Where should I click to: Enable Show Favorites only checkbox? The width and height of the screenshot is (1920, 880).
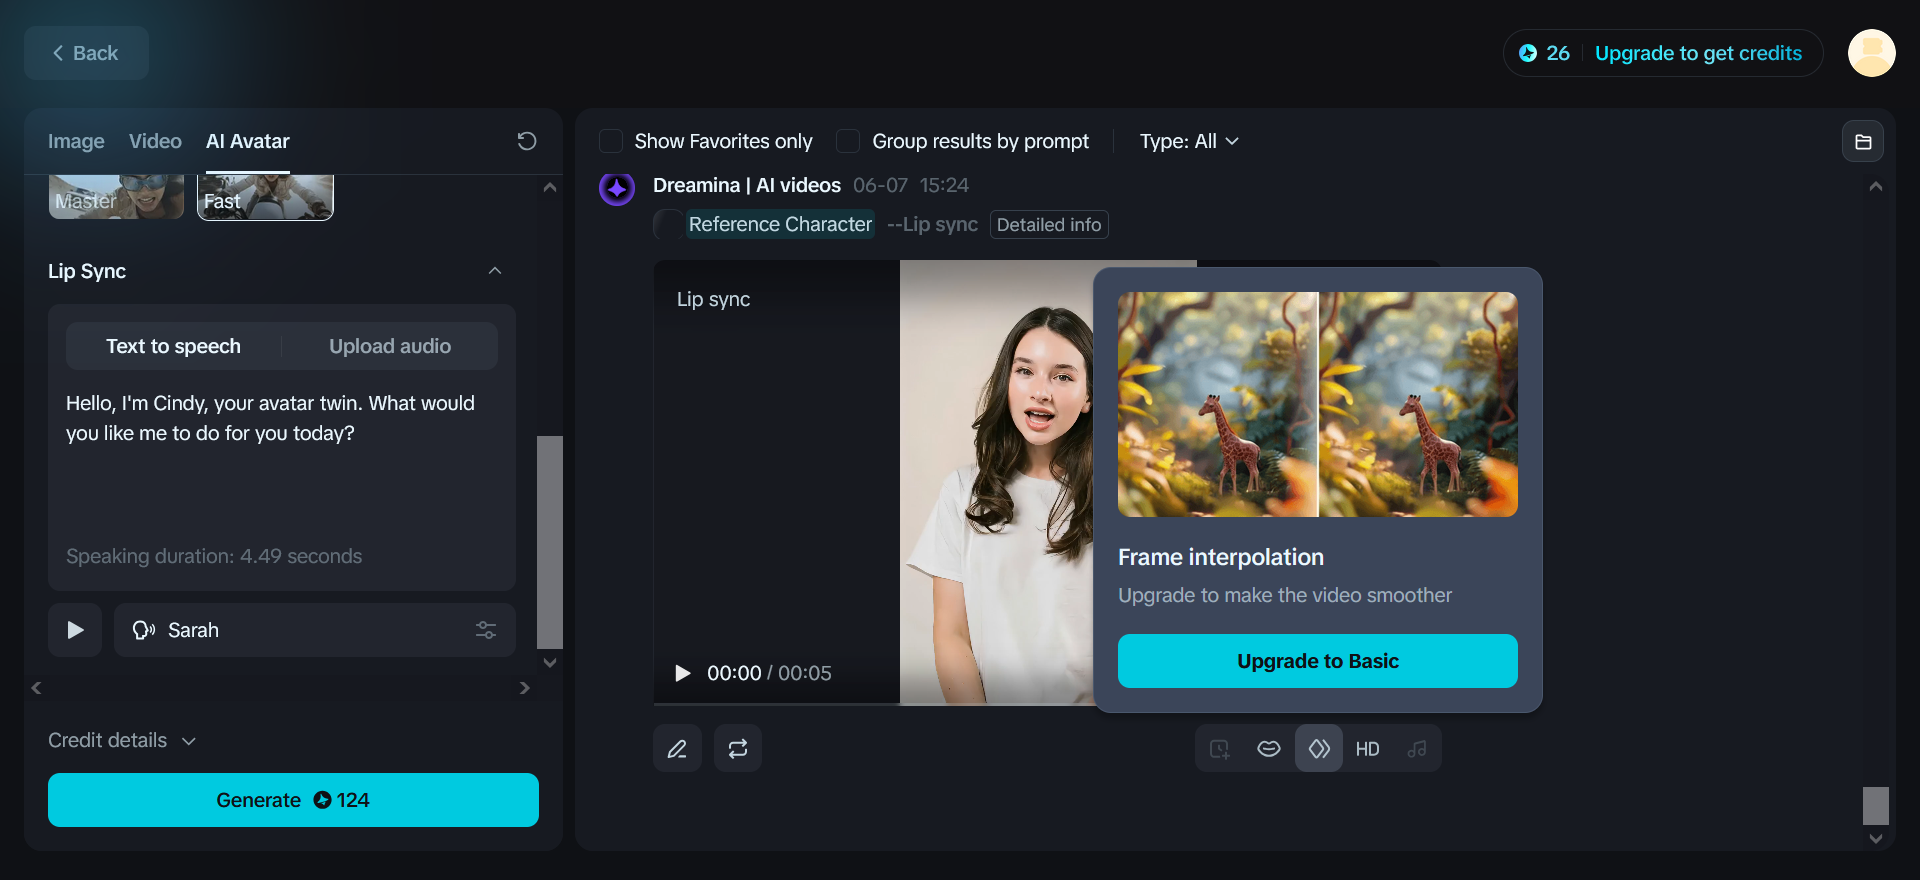pos(611,141)
